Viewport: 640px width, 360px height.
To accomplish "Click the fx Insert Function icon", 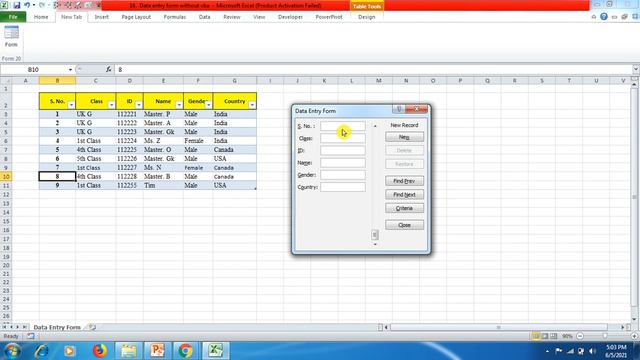I will (108, 69).
